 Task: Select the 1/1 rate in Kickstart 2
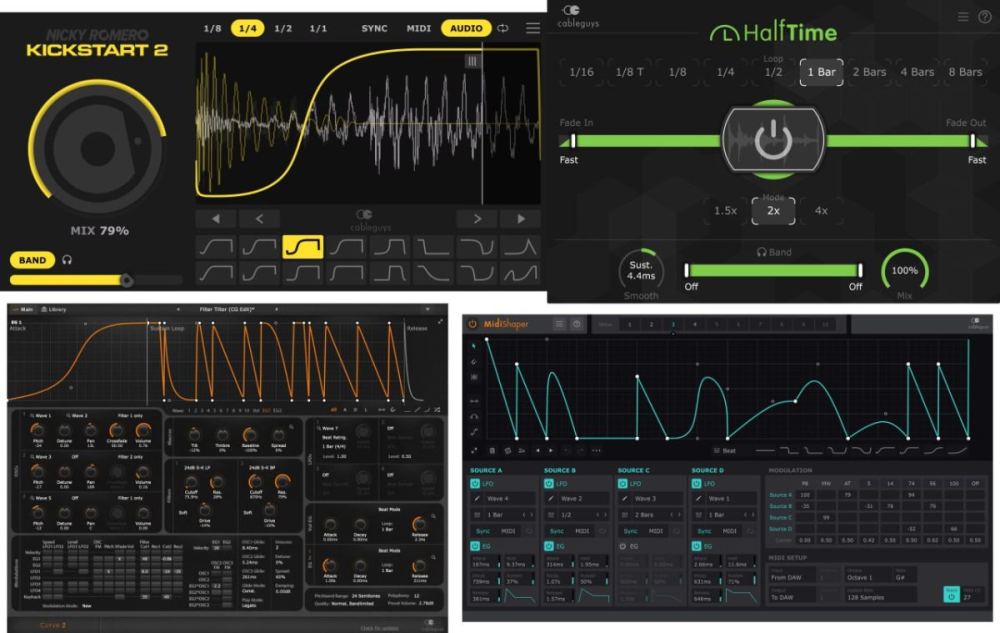318,28
